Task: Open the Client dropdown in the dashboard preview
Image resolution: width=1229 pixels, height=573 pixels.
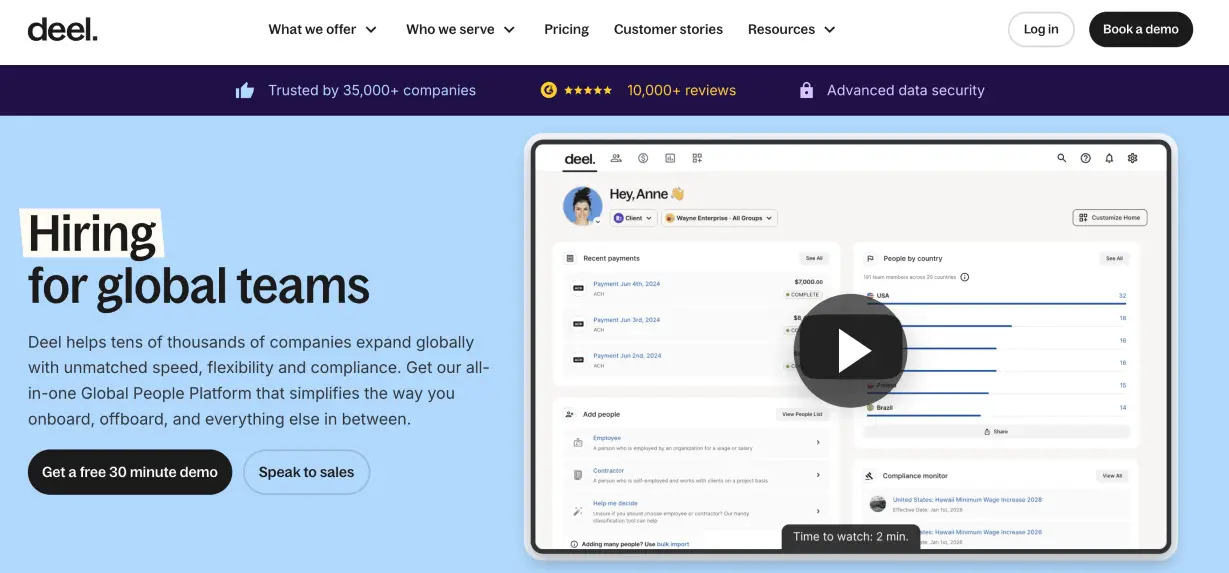Action: click(633, 218)
